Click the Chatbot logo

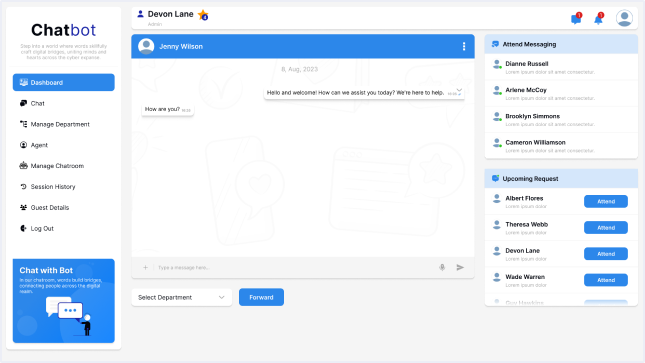click(x=63, y=30)
